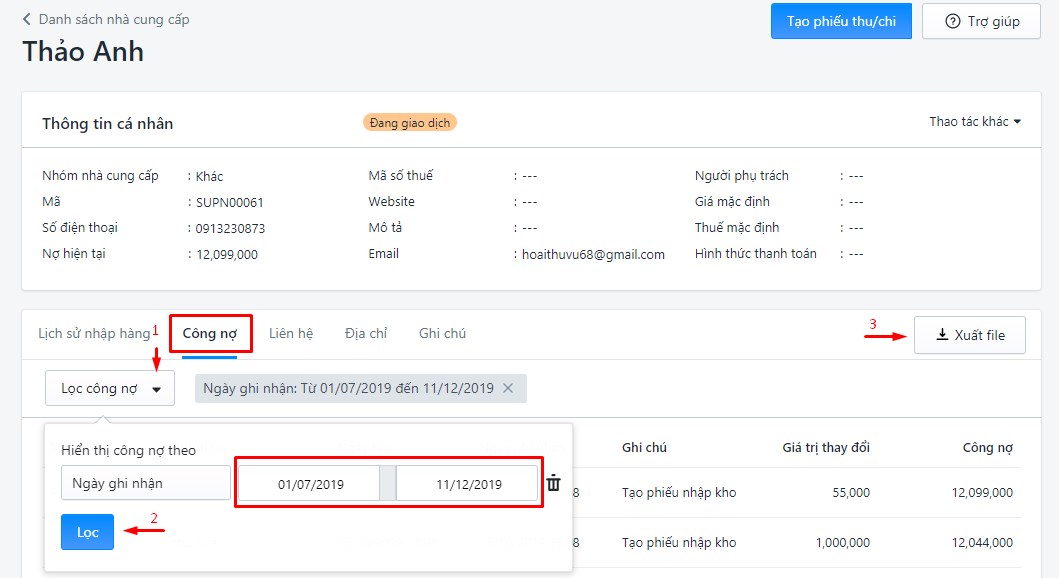Viewport: 1059px width, 578px height.
Task: Click the Nhóm nhà cung cấp value Khác
Action: [209, 177]
